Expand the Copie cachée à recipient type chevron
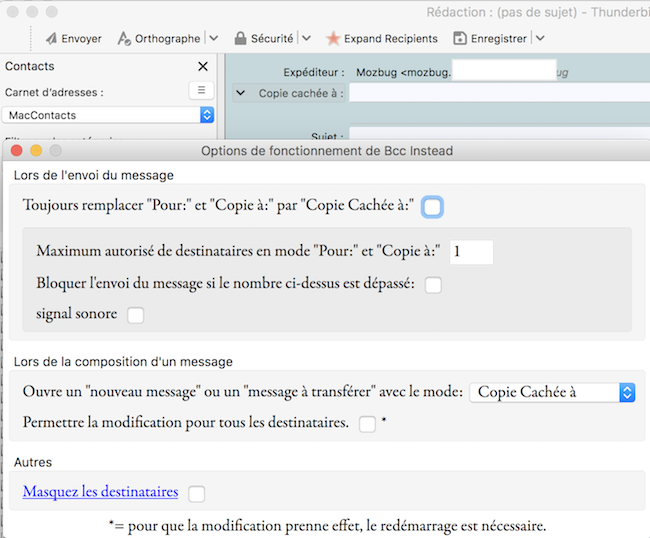Viewport: 650px width, 538px height. pyautogui.click(x=240, y=93)
